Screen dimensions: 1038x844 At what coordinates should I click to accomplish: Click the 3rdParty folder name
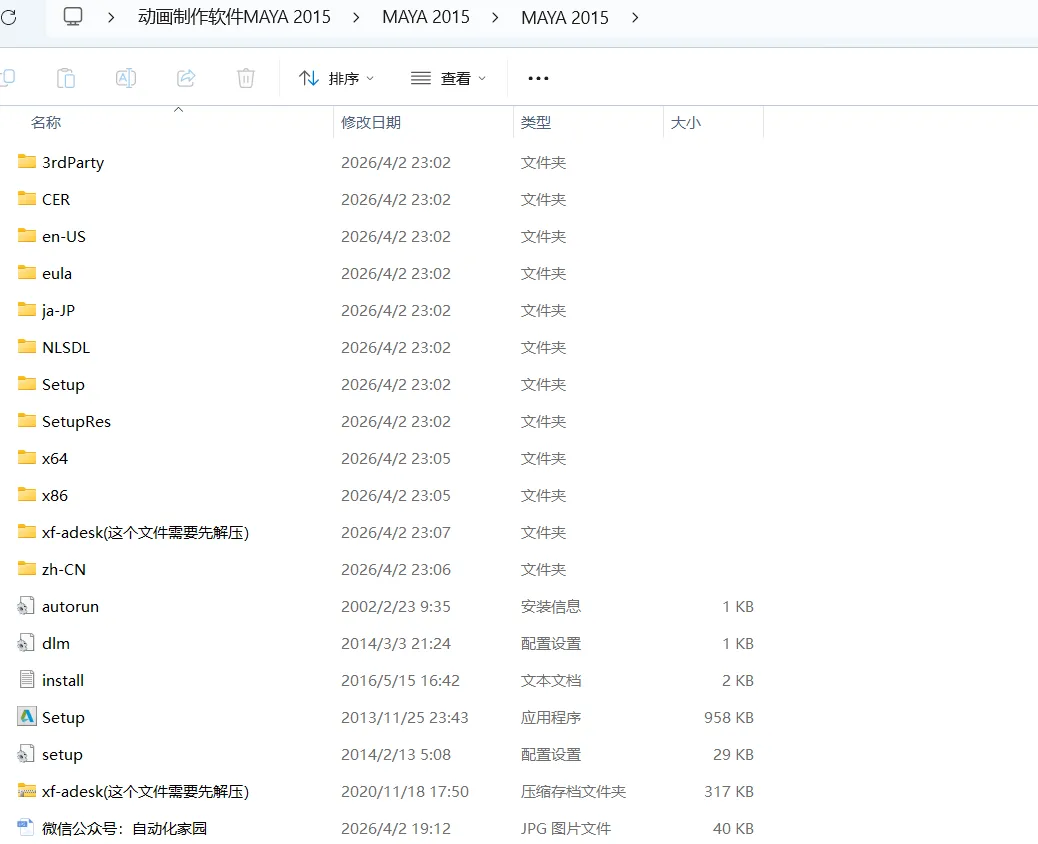pyautogui.click(x=73, y=163)
